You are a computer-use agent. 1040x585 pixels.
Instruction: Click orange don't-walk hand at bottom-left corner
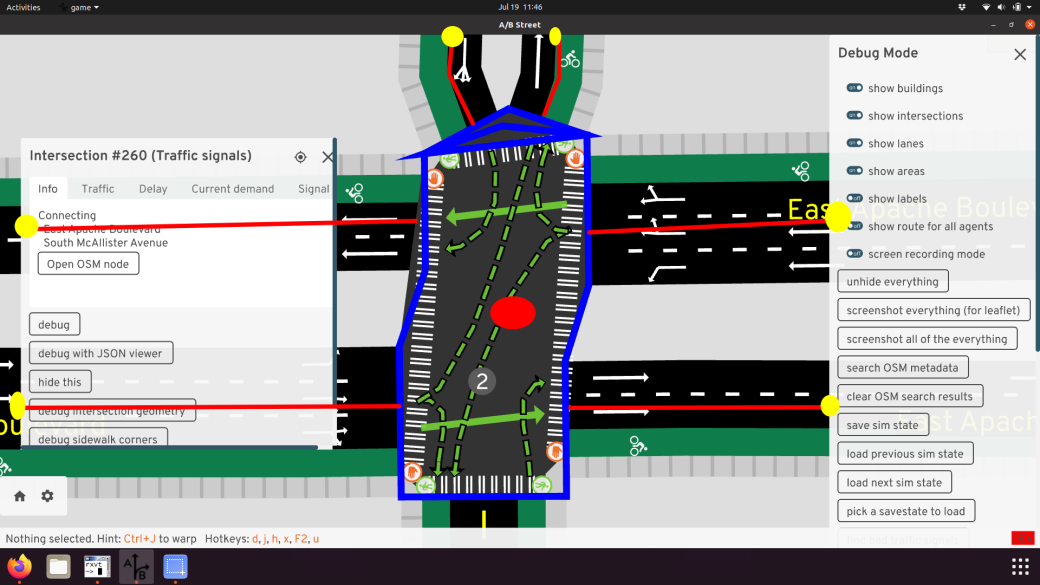(413, 472)
